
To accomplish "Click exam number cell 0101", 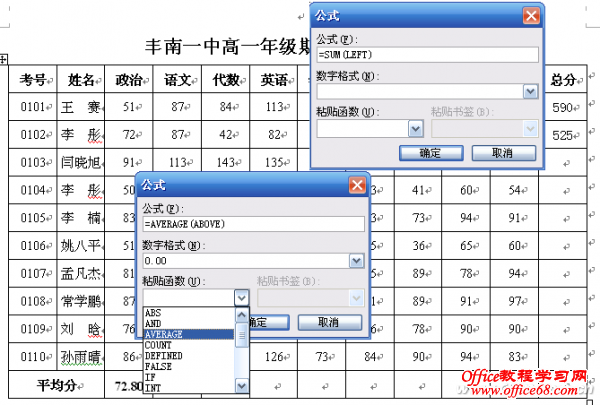I will 33,107.
